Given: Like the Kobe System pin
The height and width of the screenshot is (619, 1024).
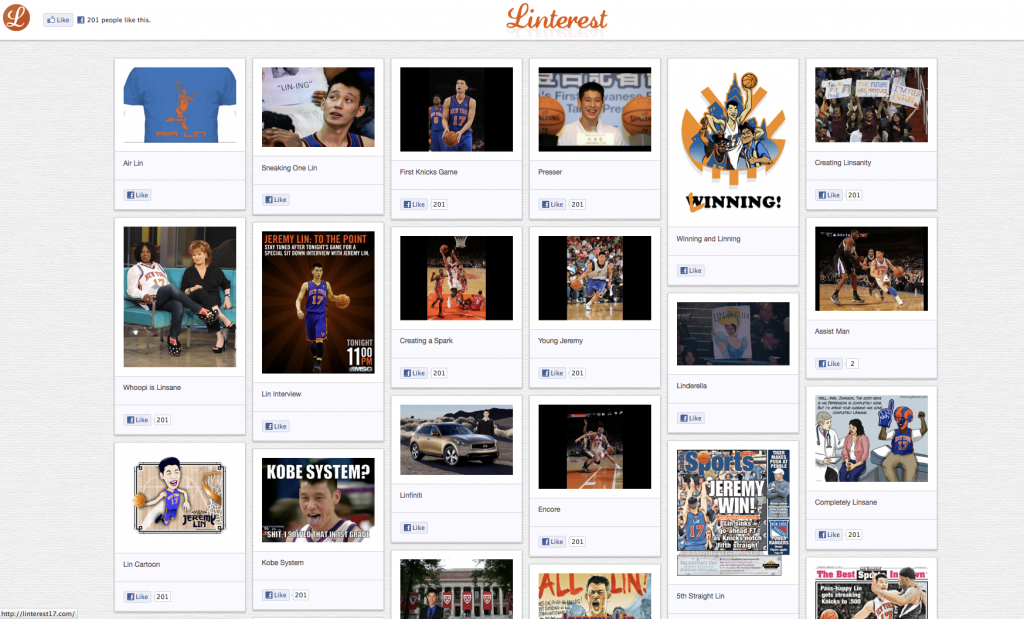Looking at the screenshot, I should point(276,595).
